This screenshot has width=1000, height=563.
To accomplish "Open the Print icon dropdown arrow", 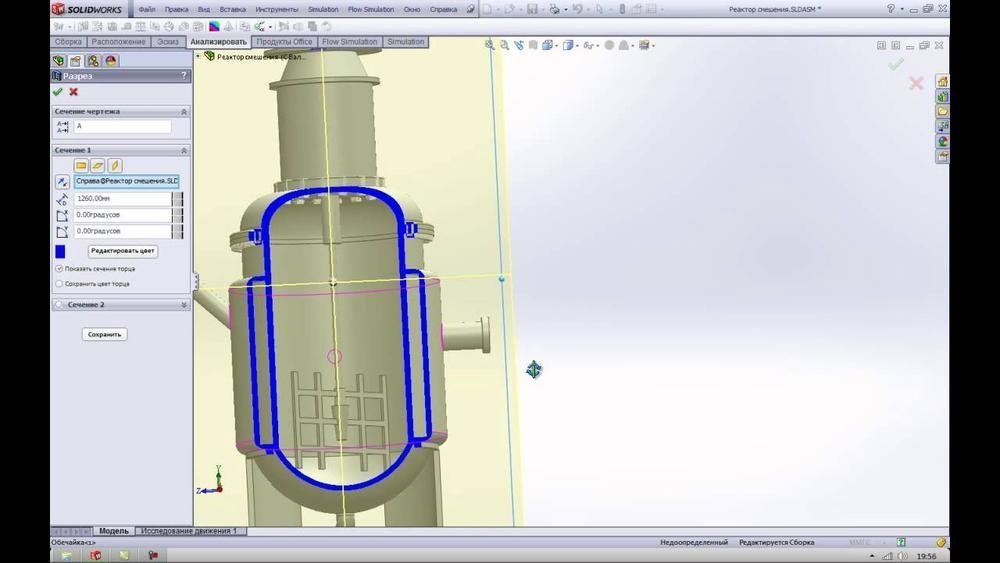I will coord(566,10).
